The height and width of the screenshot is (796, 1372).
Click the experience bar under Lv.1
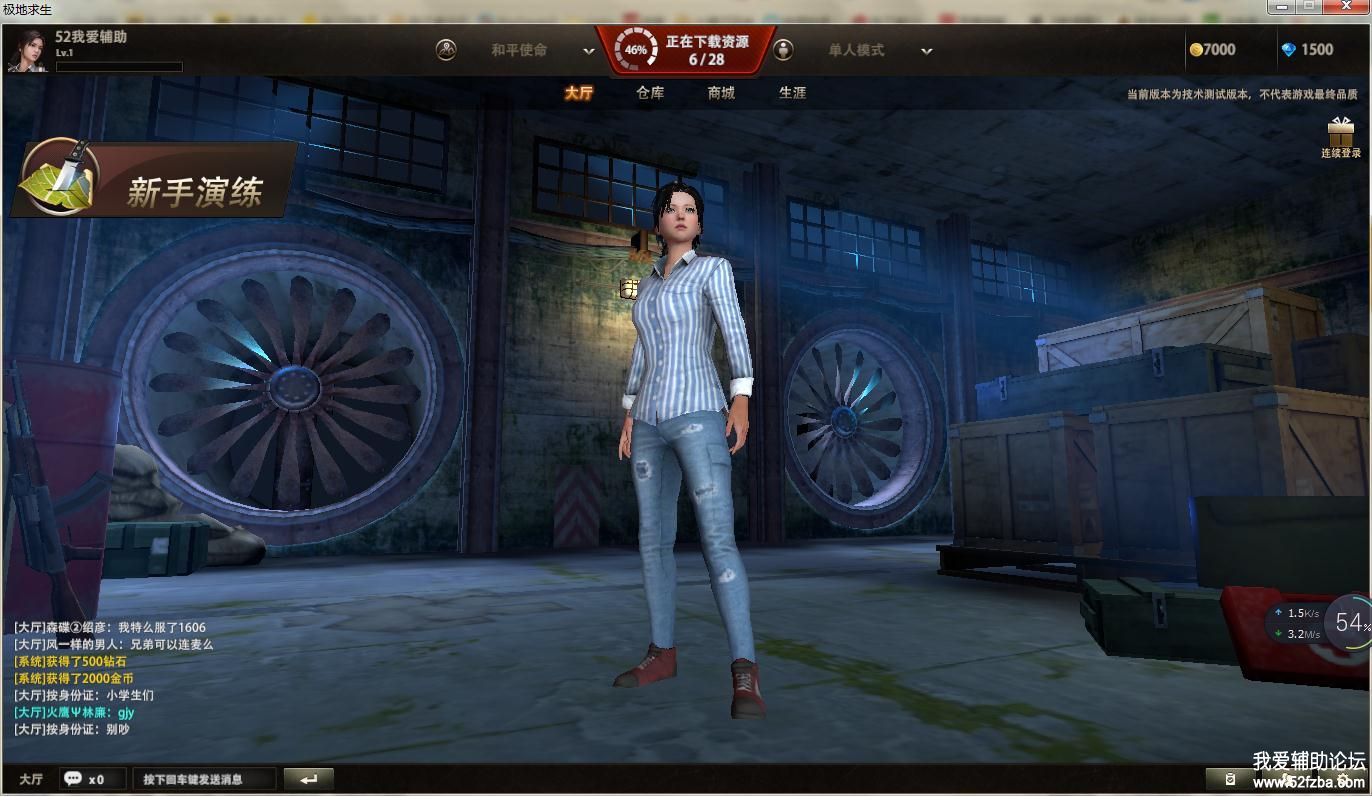pos(119,67)
